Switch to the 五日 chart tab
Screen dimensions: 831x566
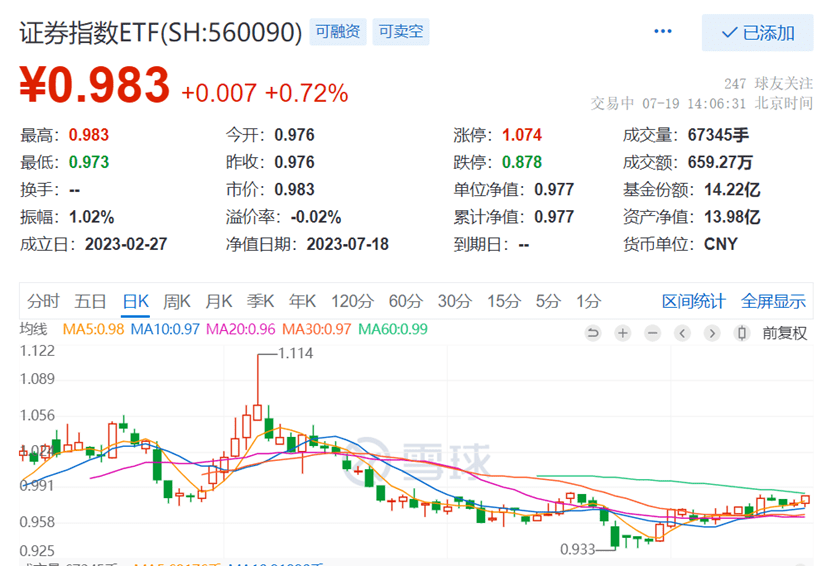point(90,301)
